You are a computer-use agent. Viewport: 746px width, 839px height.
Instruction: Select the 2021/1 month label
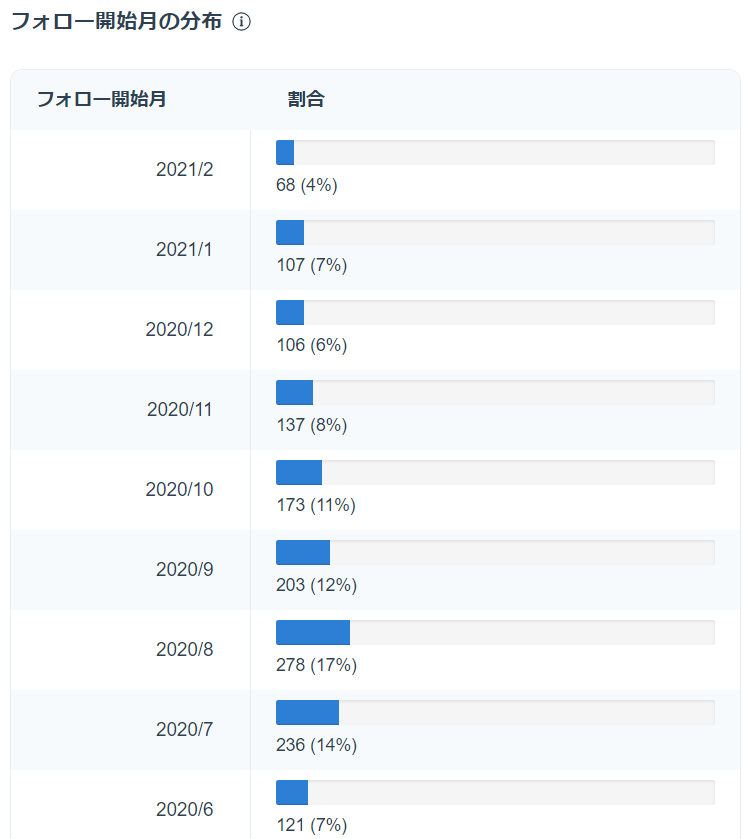pos(184,250)
